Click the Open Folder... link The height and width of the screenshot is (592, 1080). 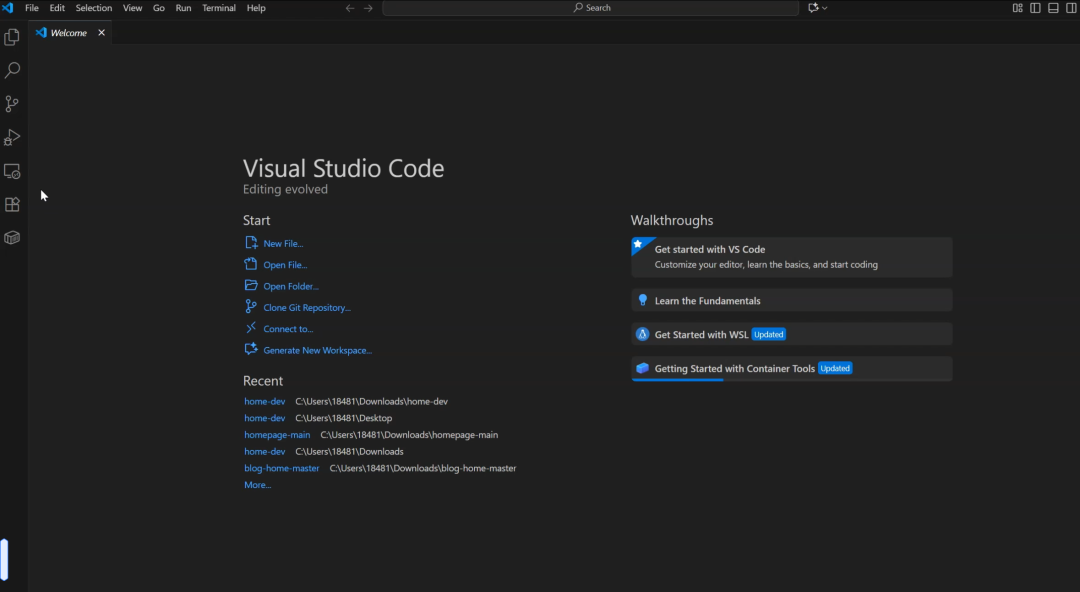291,286
